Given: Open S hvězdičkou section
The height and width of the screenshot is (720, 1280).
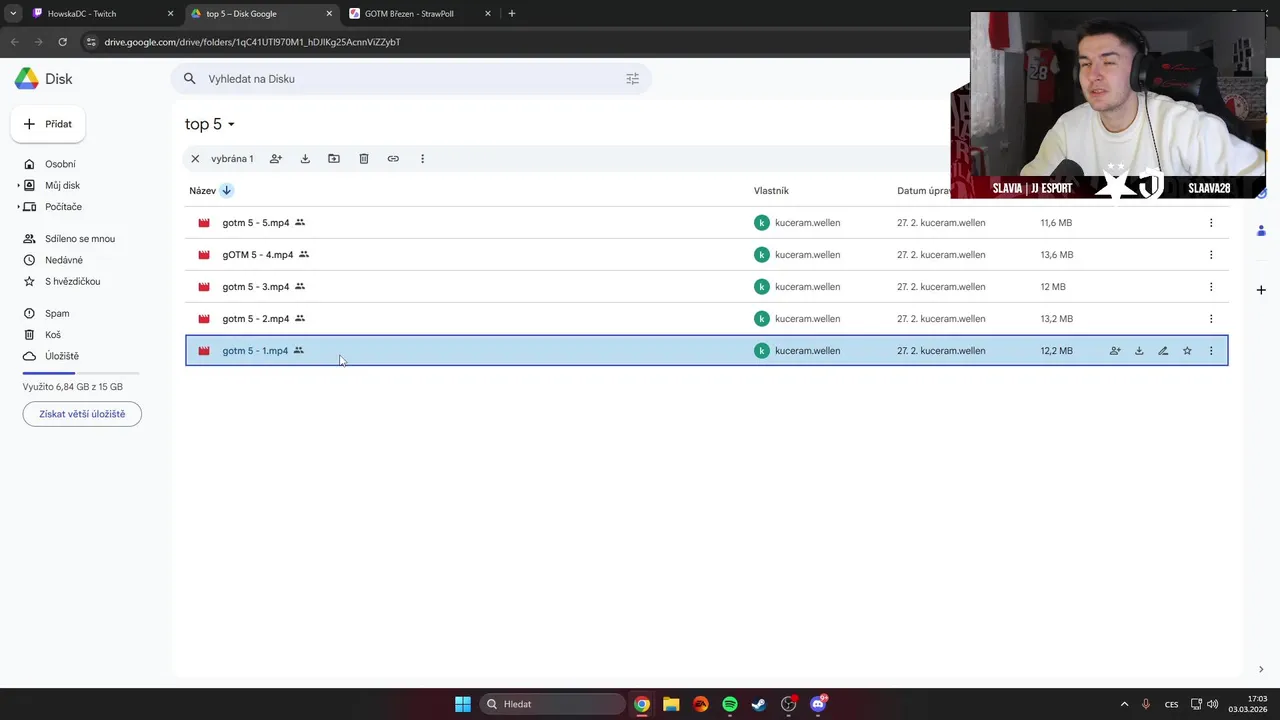Looking at the screenshot, I should 72,282.
